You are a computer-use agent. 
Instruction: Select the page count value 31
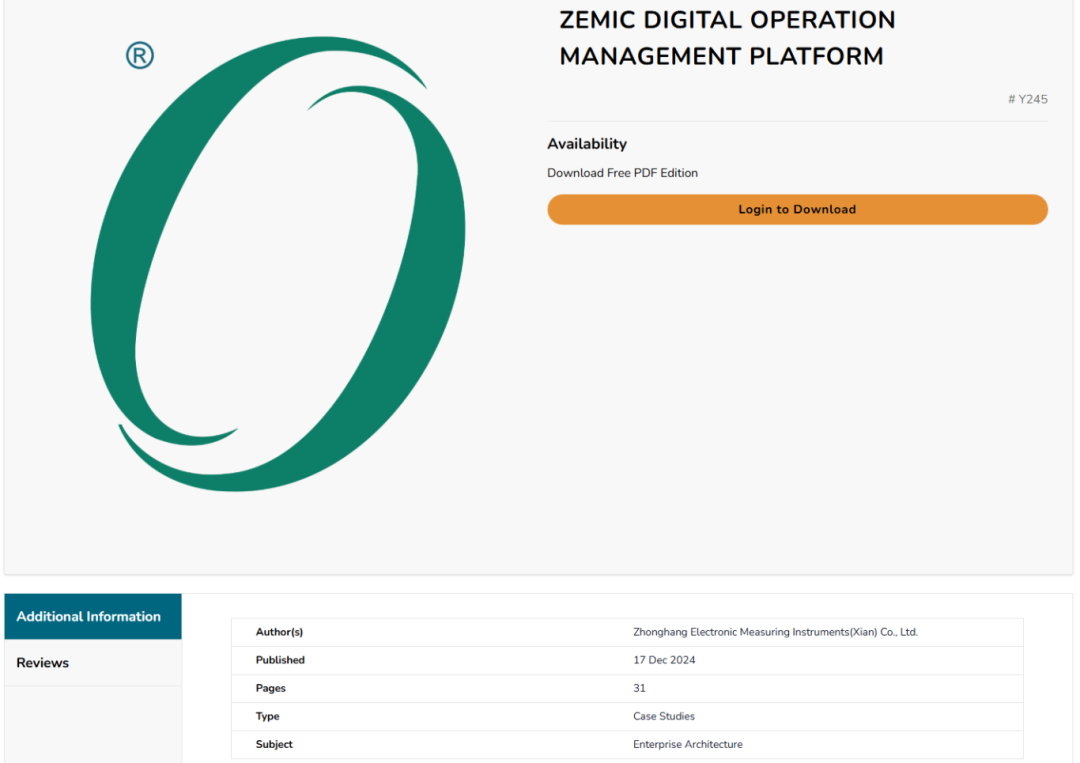[639, 688]
